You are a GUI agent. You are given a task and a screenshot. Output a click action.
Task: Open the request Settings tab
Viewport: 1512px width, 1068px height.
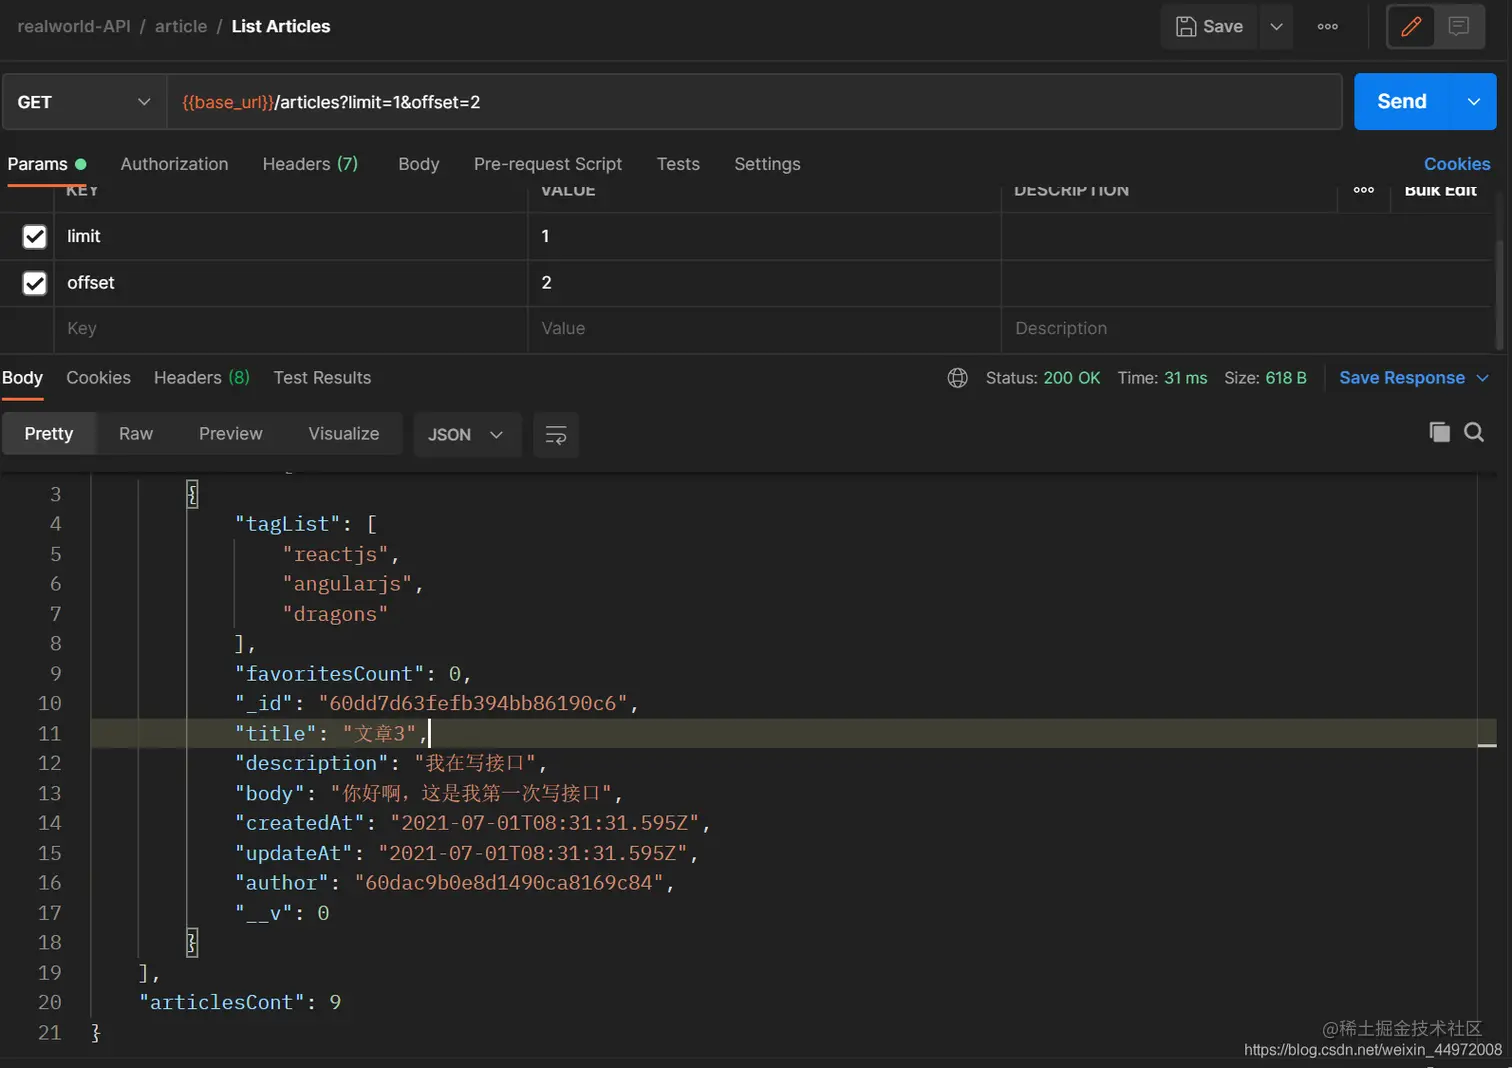click(x=767, y=164)
